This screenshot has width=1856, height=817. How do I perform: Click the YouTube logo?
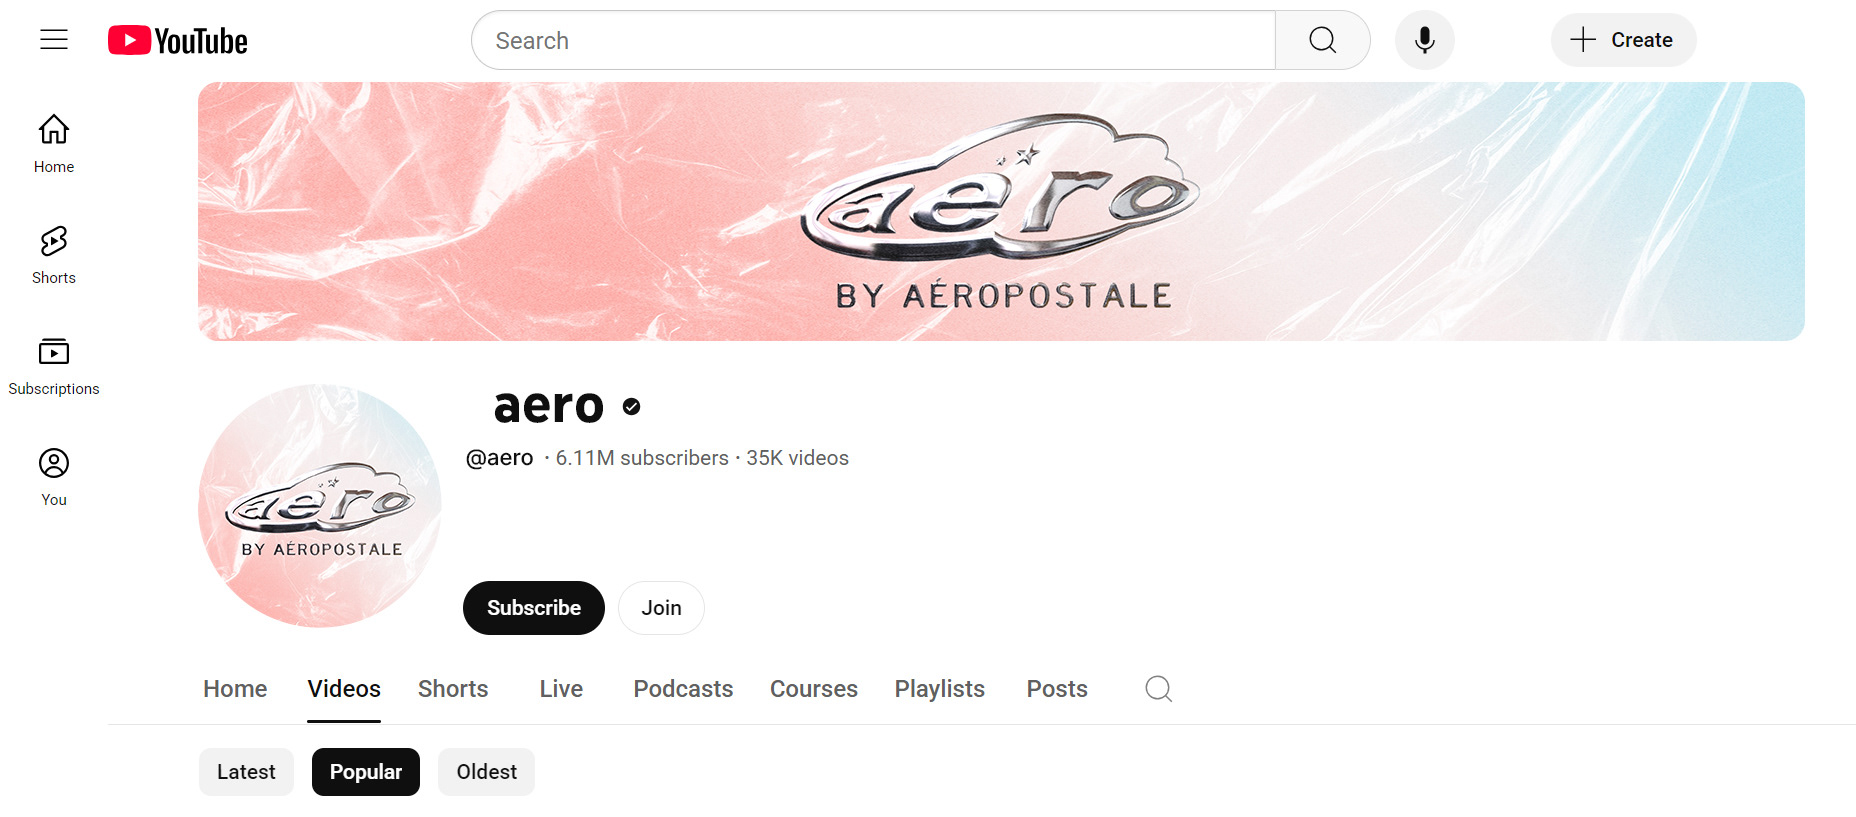tap(178, 40)
